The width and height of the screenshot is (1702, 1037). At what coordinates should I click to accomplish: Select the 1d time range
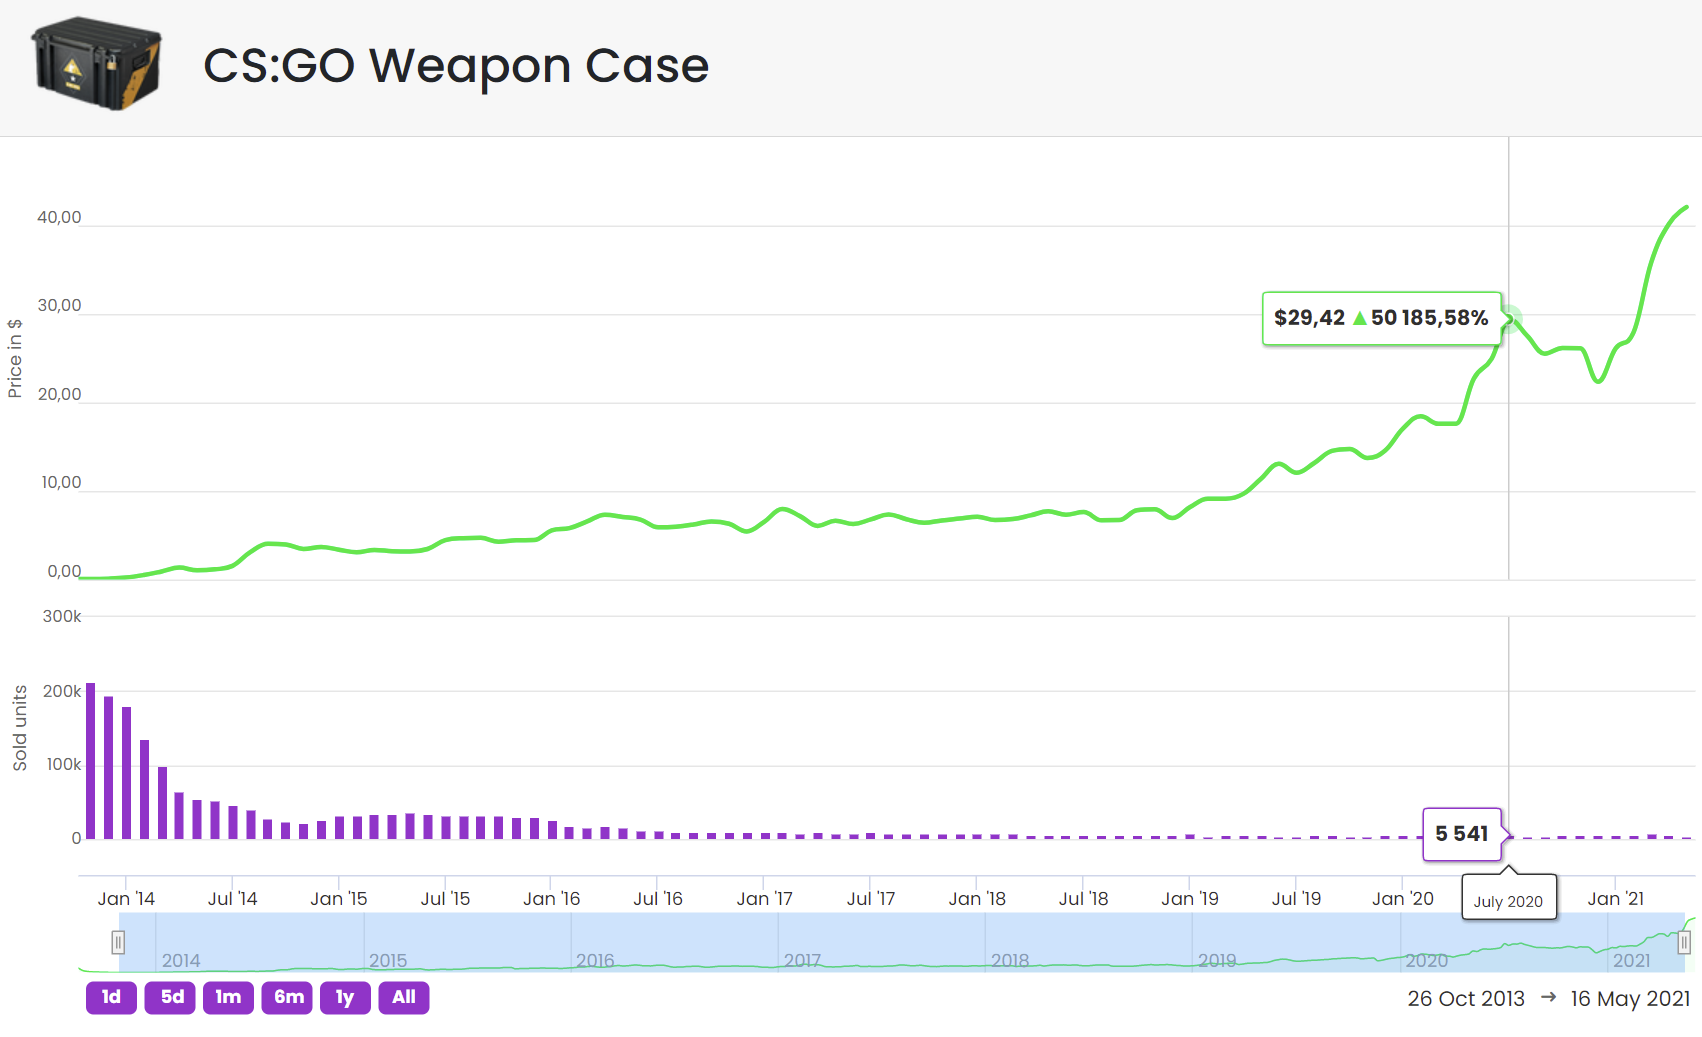pos(111,997)
